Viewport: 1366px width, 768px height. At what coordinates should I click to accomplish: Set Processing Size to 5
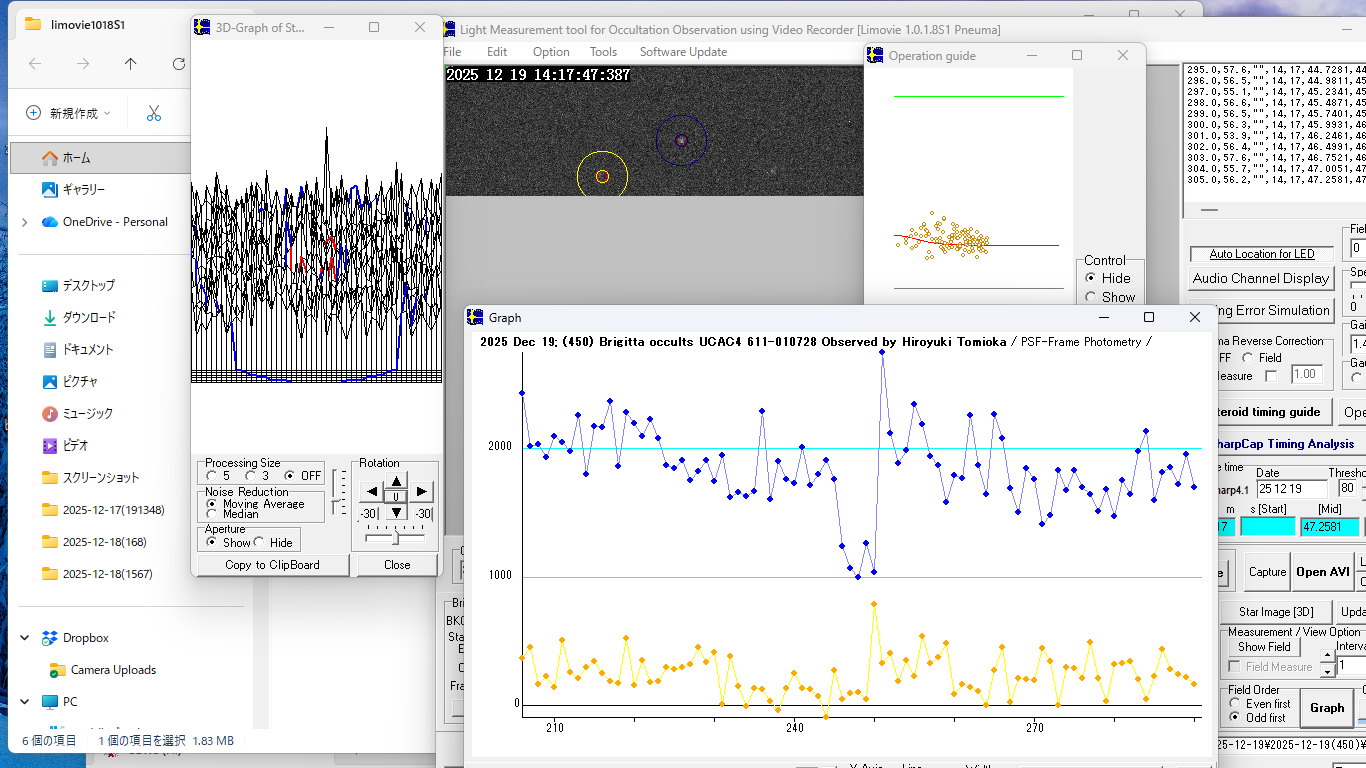click(212, 476)
